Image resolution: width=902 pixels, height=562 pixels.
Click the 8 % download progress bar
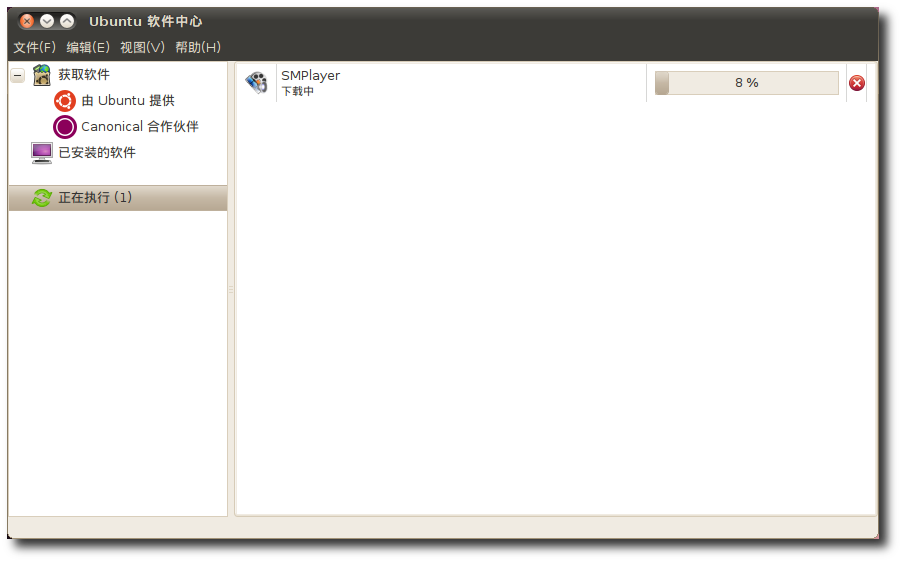[747, 83]
